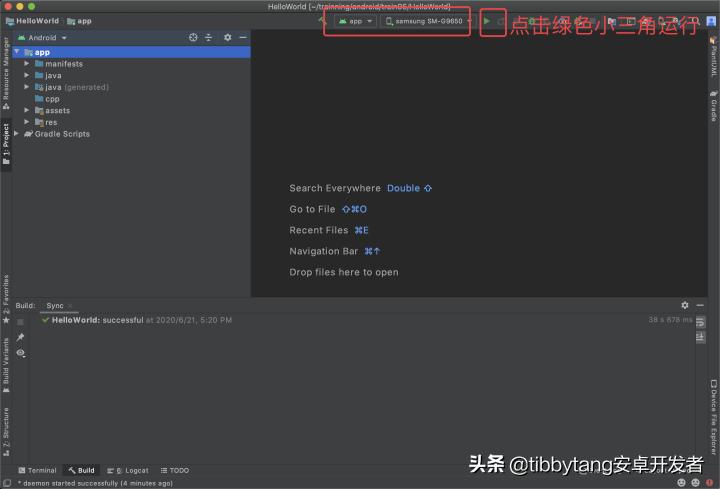720x489 pixels.
Task: Minimize the Build panel
Action: click(x=700, y=305)
